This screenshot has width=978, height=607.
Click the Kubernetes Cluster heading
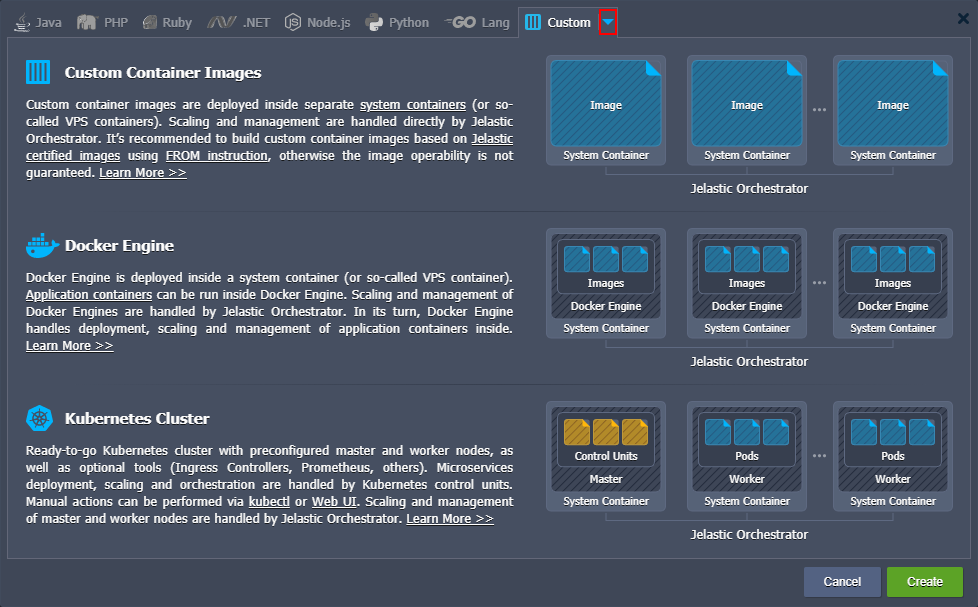137,418
